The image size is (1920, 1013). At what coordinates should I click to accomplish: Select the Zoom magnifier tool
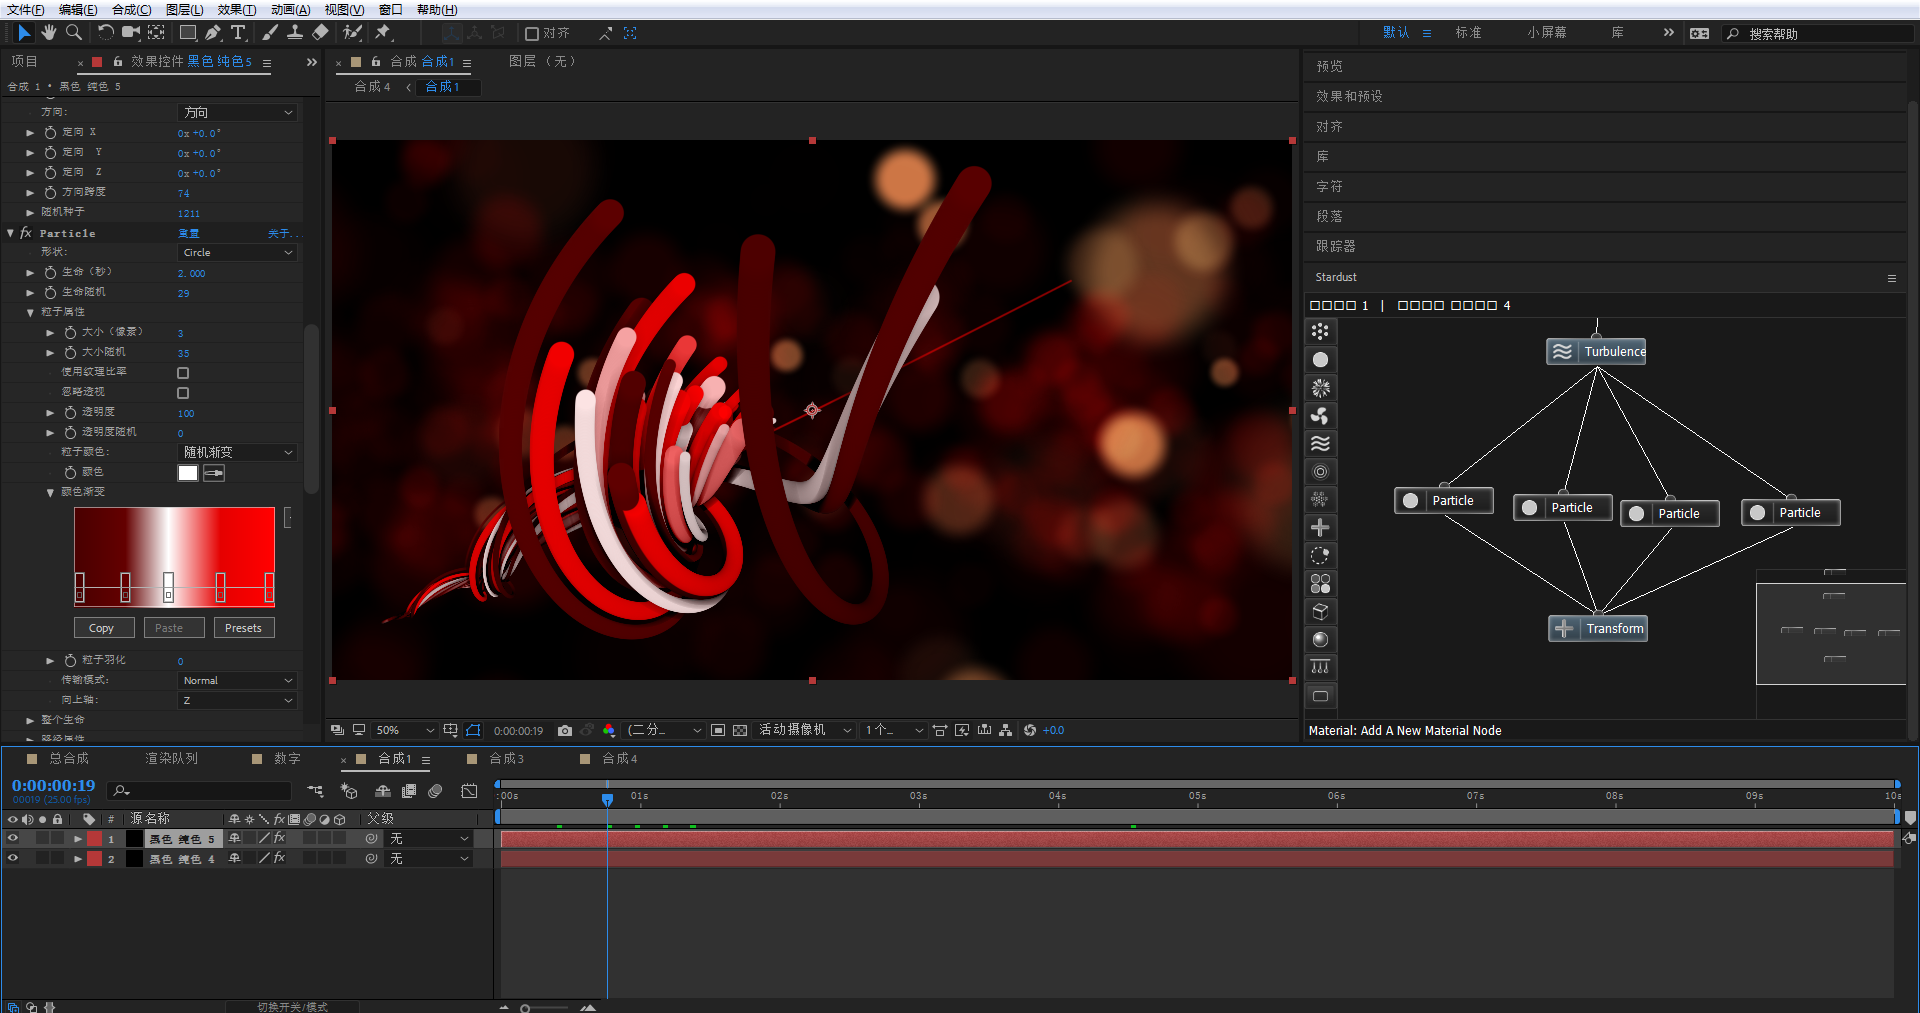click(x=73, y=33)
